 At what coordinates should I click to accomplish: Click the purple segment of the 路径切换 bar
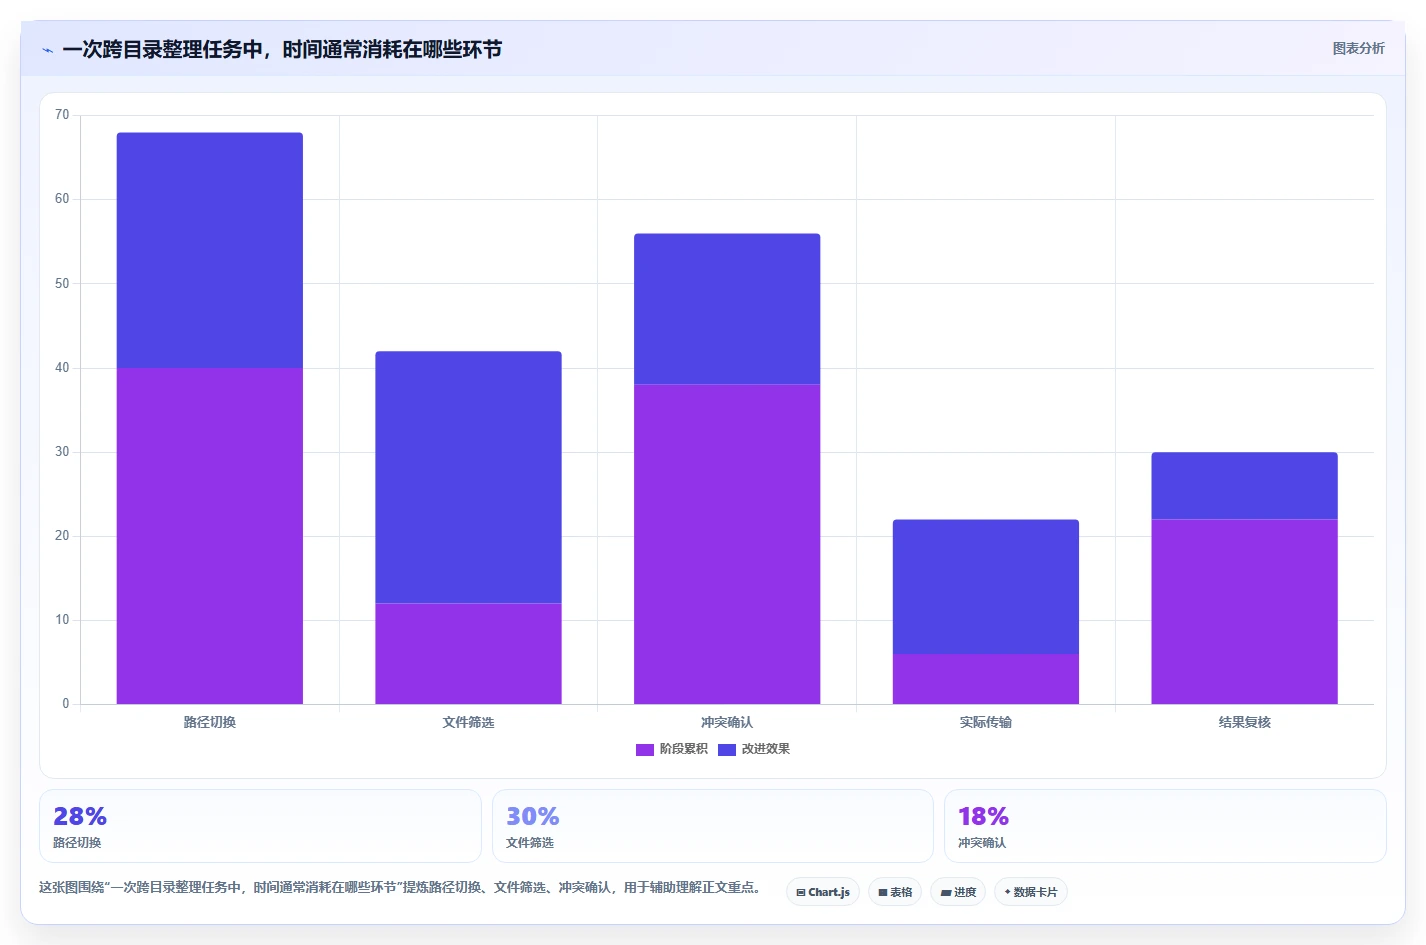pyautogui.click(x=210, y=536)
